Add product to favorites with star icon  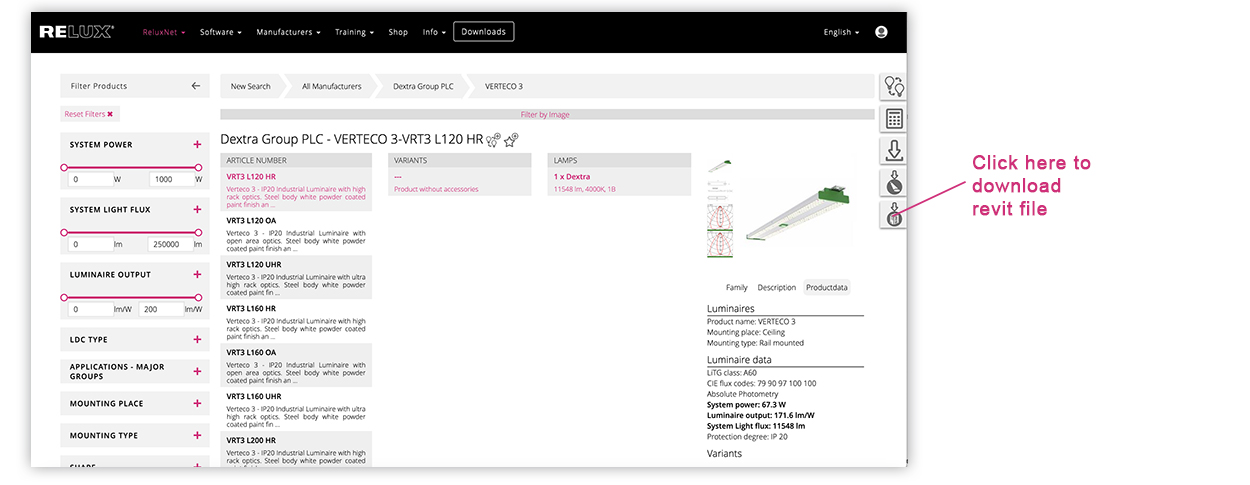(511, 140)
